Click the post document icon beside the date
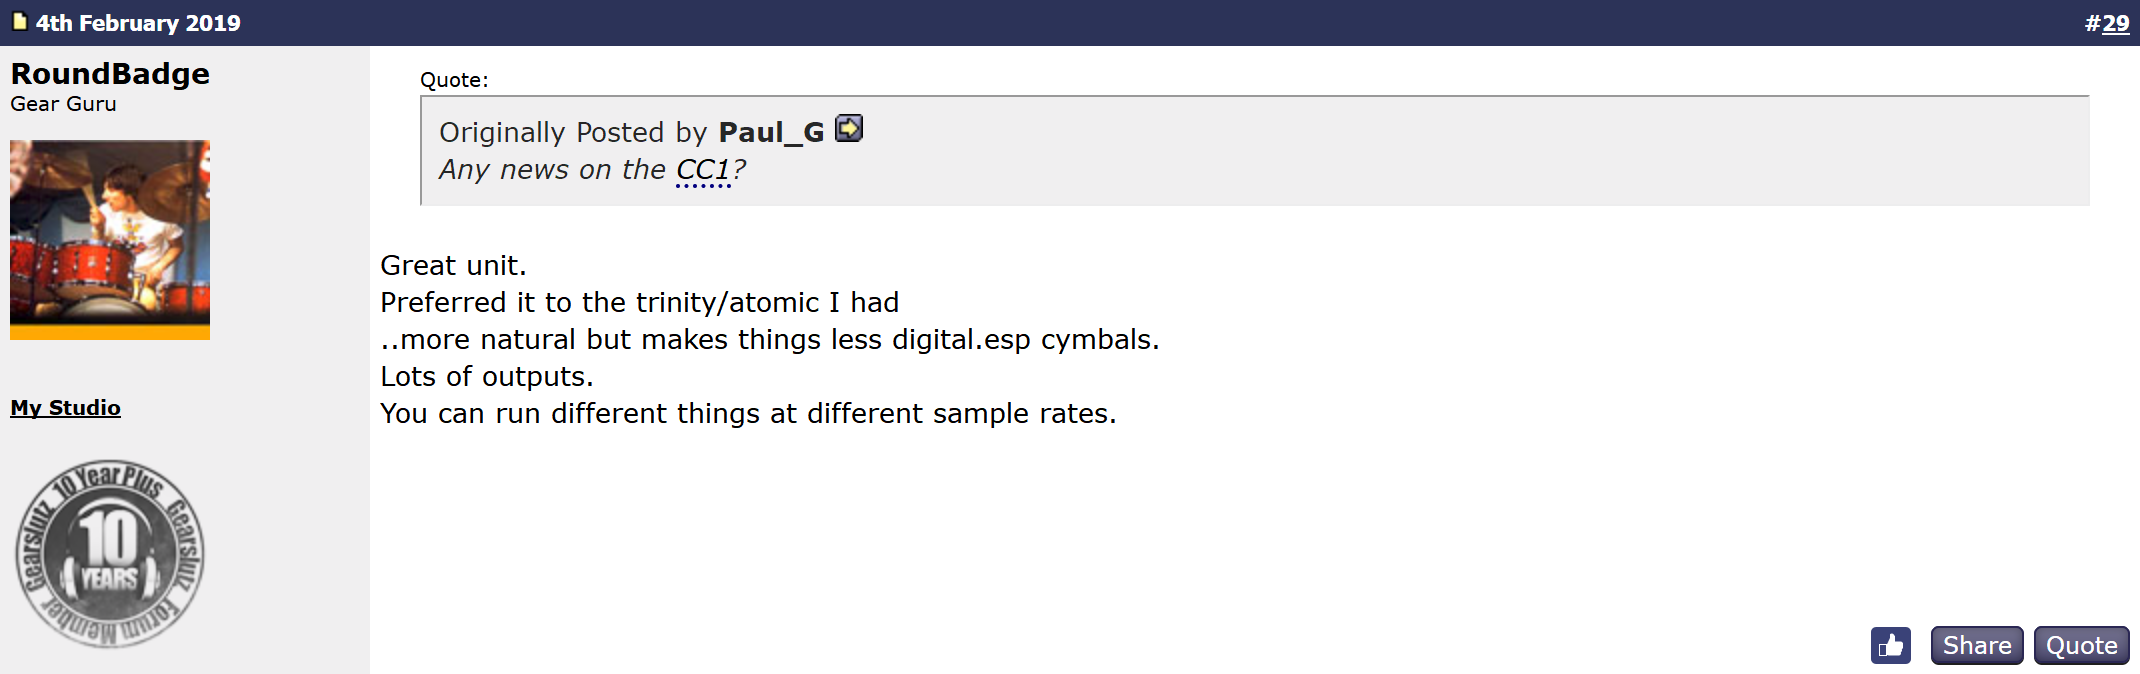 coord(19,22)
